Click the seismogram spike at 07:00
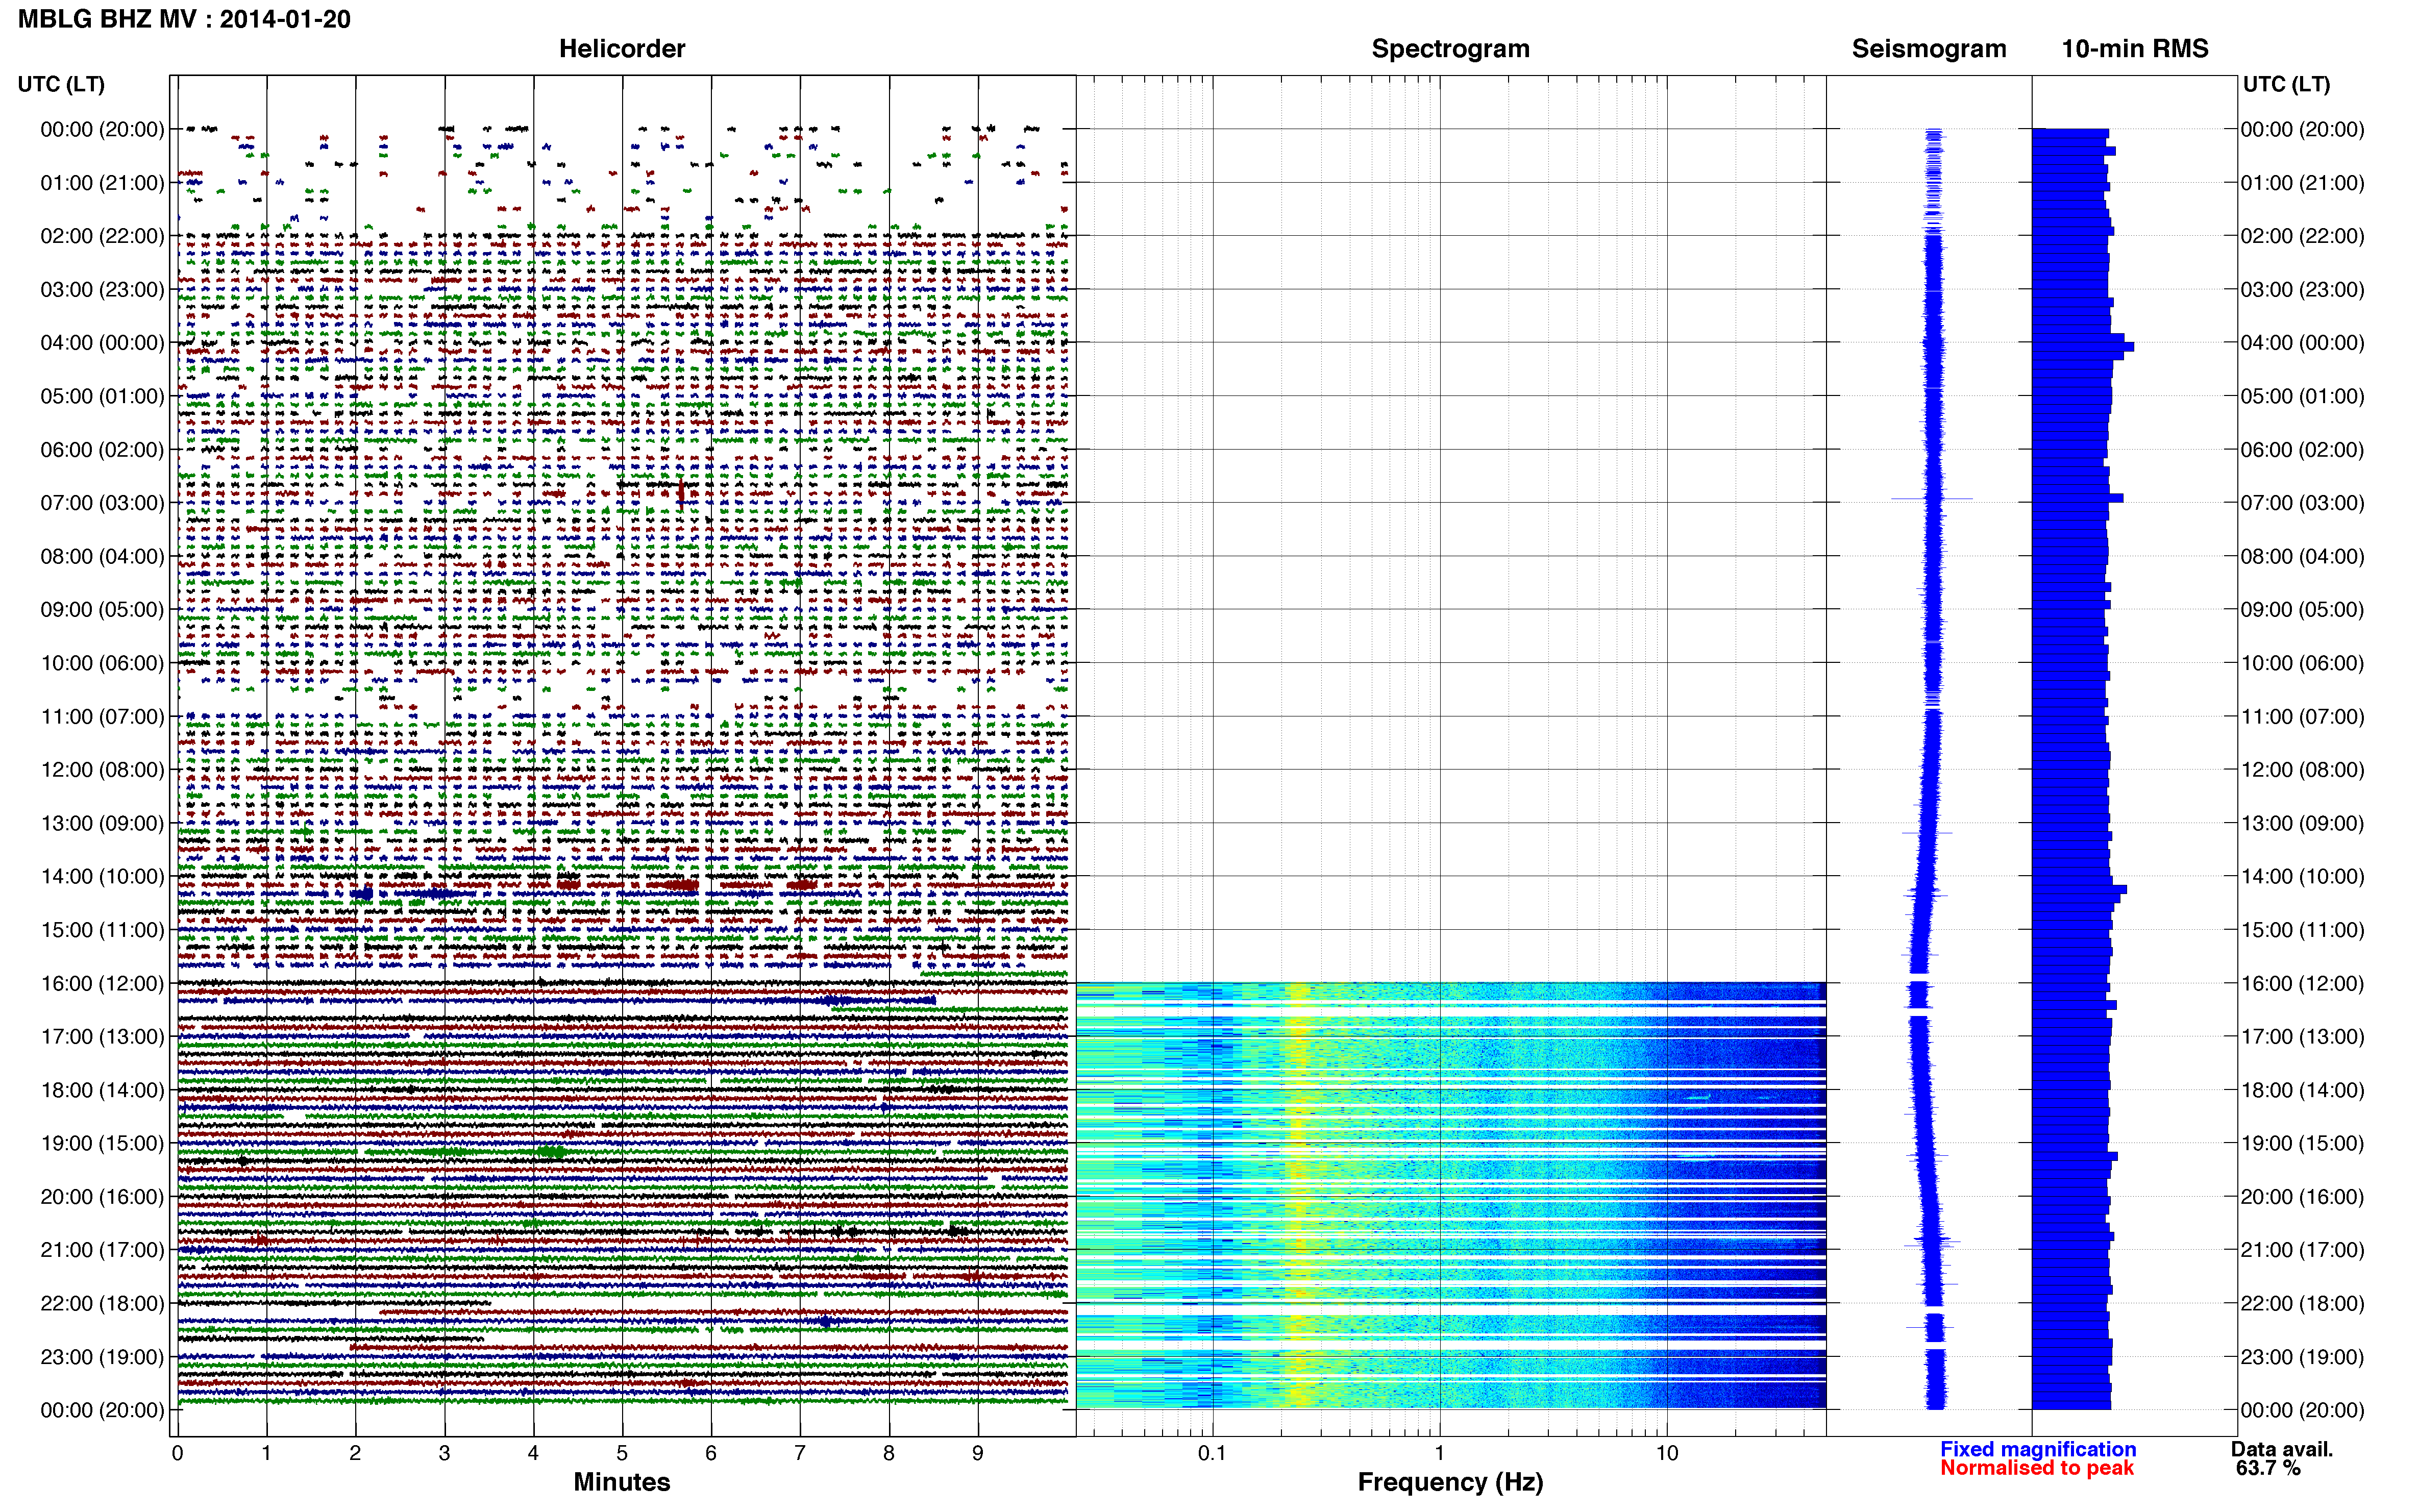Viewport: 2419px width, 1512px height. click(1932, 498)
